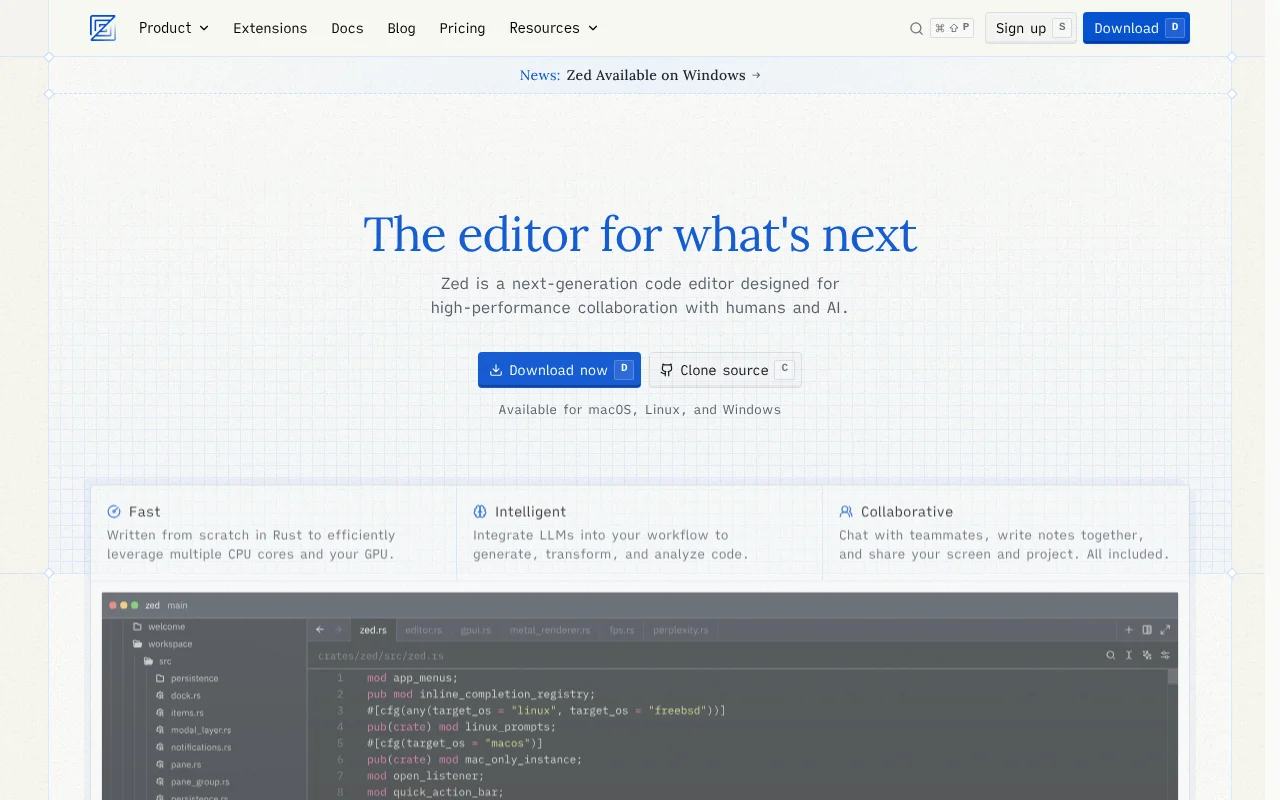
Task: Open search with the magnifier icon in the navbar
Action: [x=916, y=29]
